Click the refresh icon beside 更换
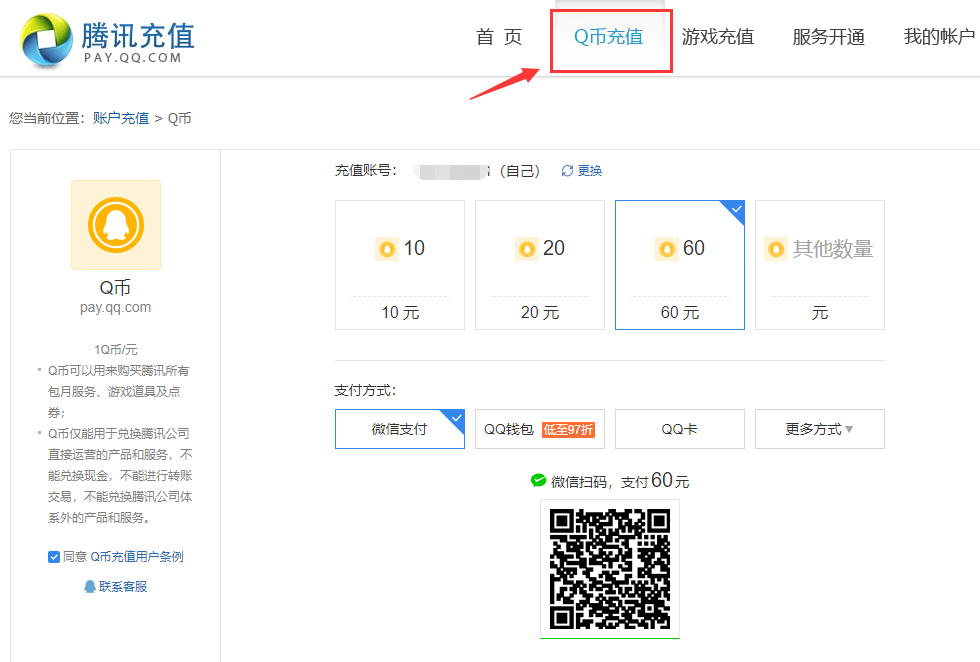The image size is (980, 662). pos(567,171)
